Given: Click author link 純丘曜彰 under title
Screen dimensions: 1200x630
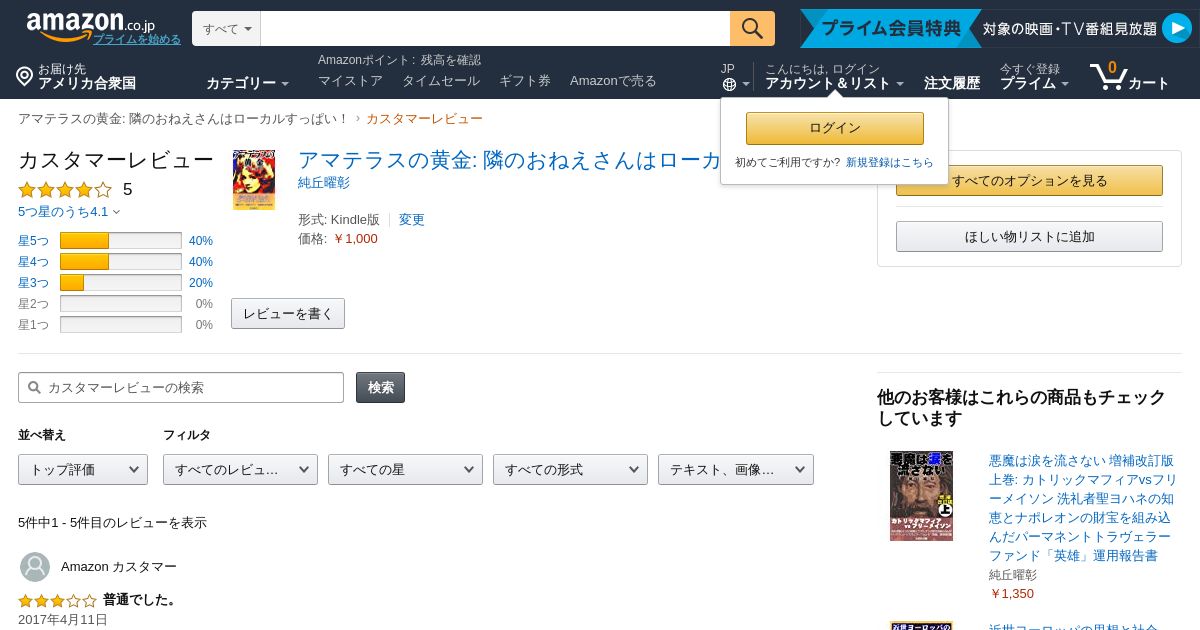Looking at the screenshot, I should coord(324,183).
